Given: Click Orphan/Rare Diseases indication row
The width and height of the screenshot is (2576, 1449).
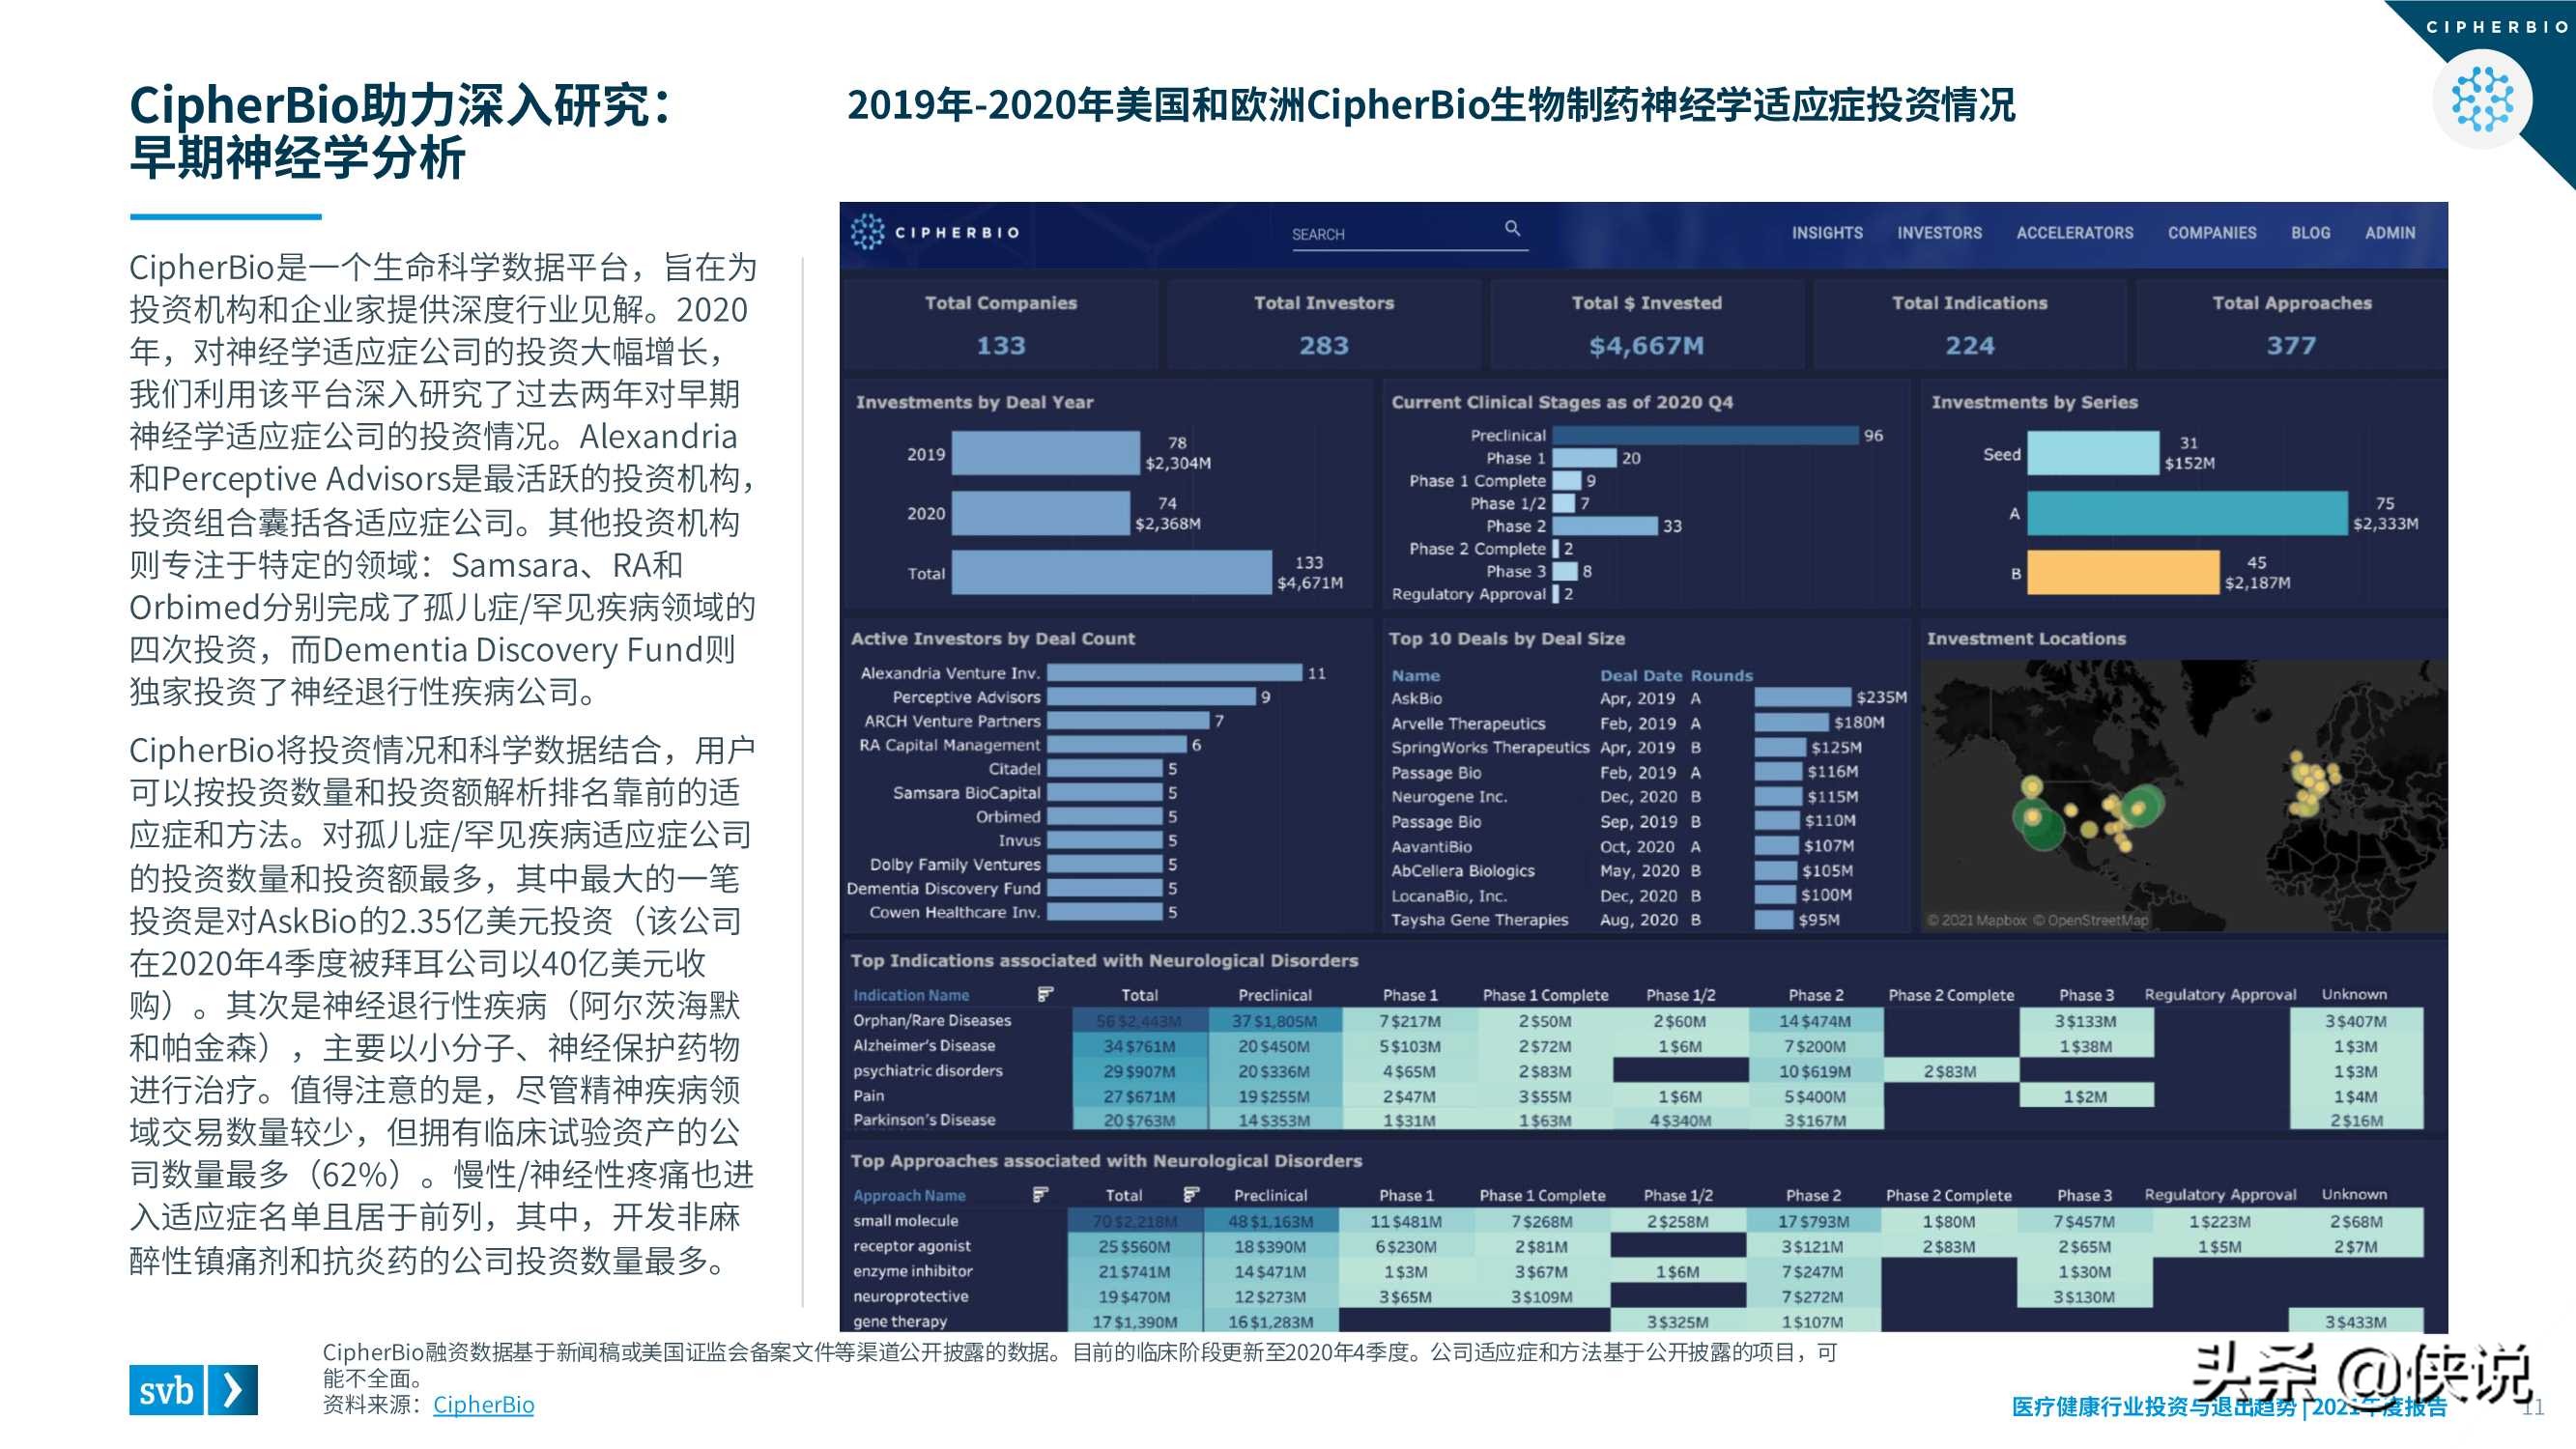Looking at the screenshot, I should point(1636,1021).
